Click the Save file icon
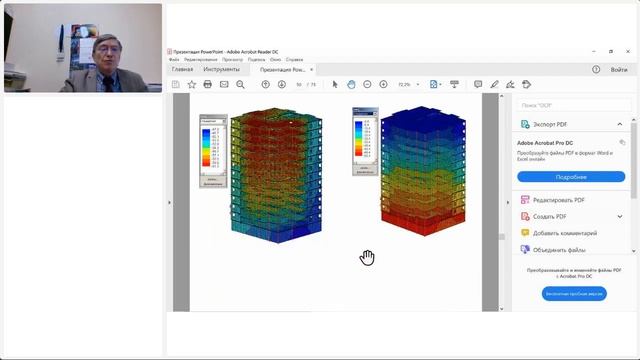The image size is (640, 360). pyautogui.click(x=176, y=84)
